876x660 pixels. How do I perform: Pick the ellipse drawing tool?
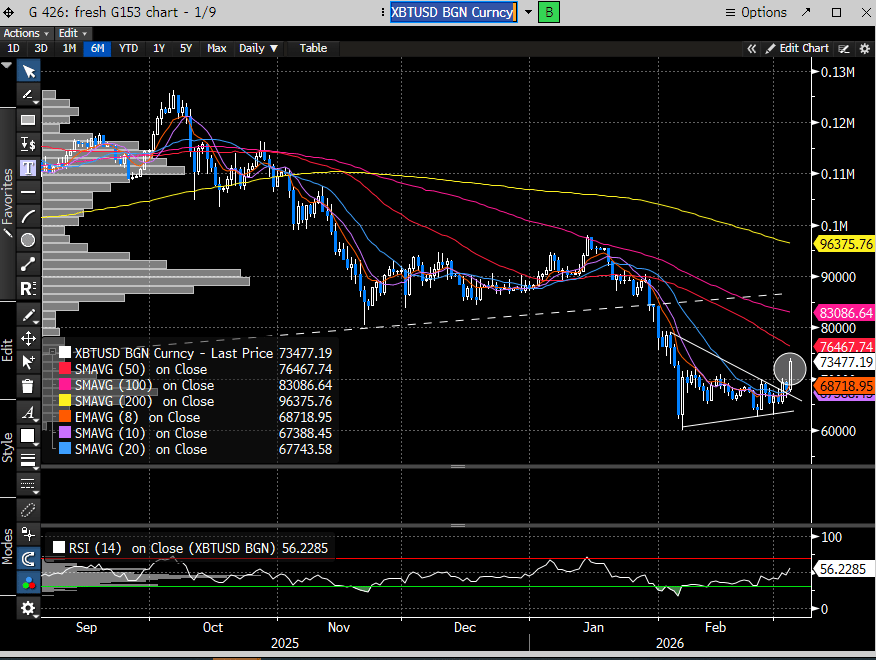click(29, 240)
